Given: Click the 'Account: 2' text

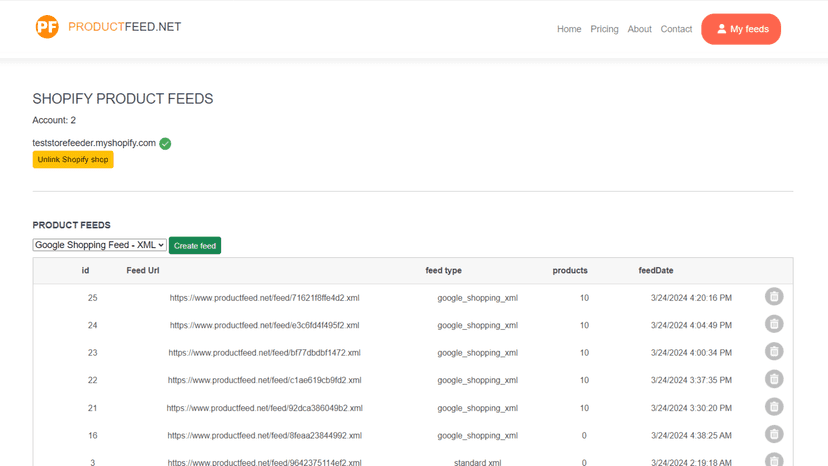Looking at the screenshot, I should coord(54,120).
